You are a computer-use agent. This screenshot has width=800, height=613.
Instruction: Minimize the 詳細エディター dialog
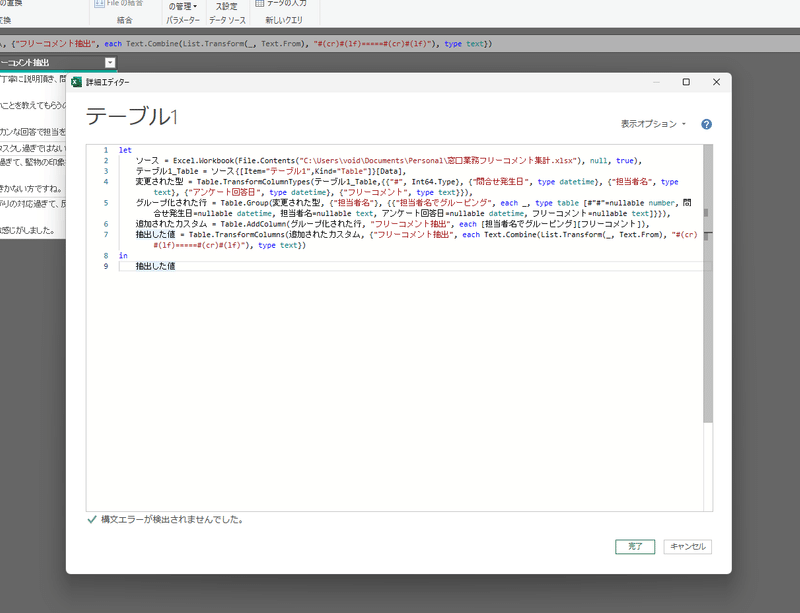tap(657, 82)
